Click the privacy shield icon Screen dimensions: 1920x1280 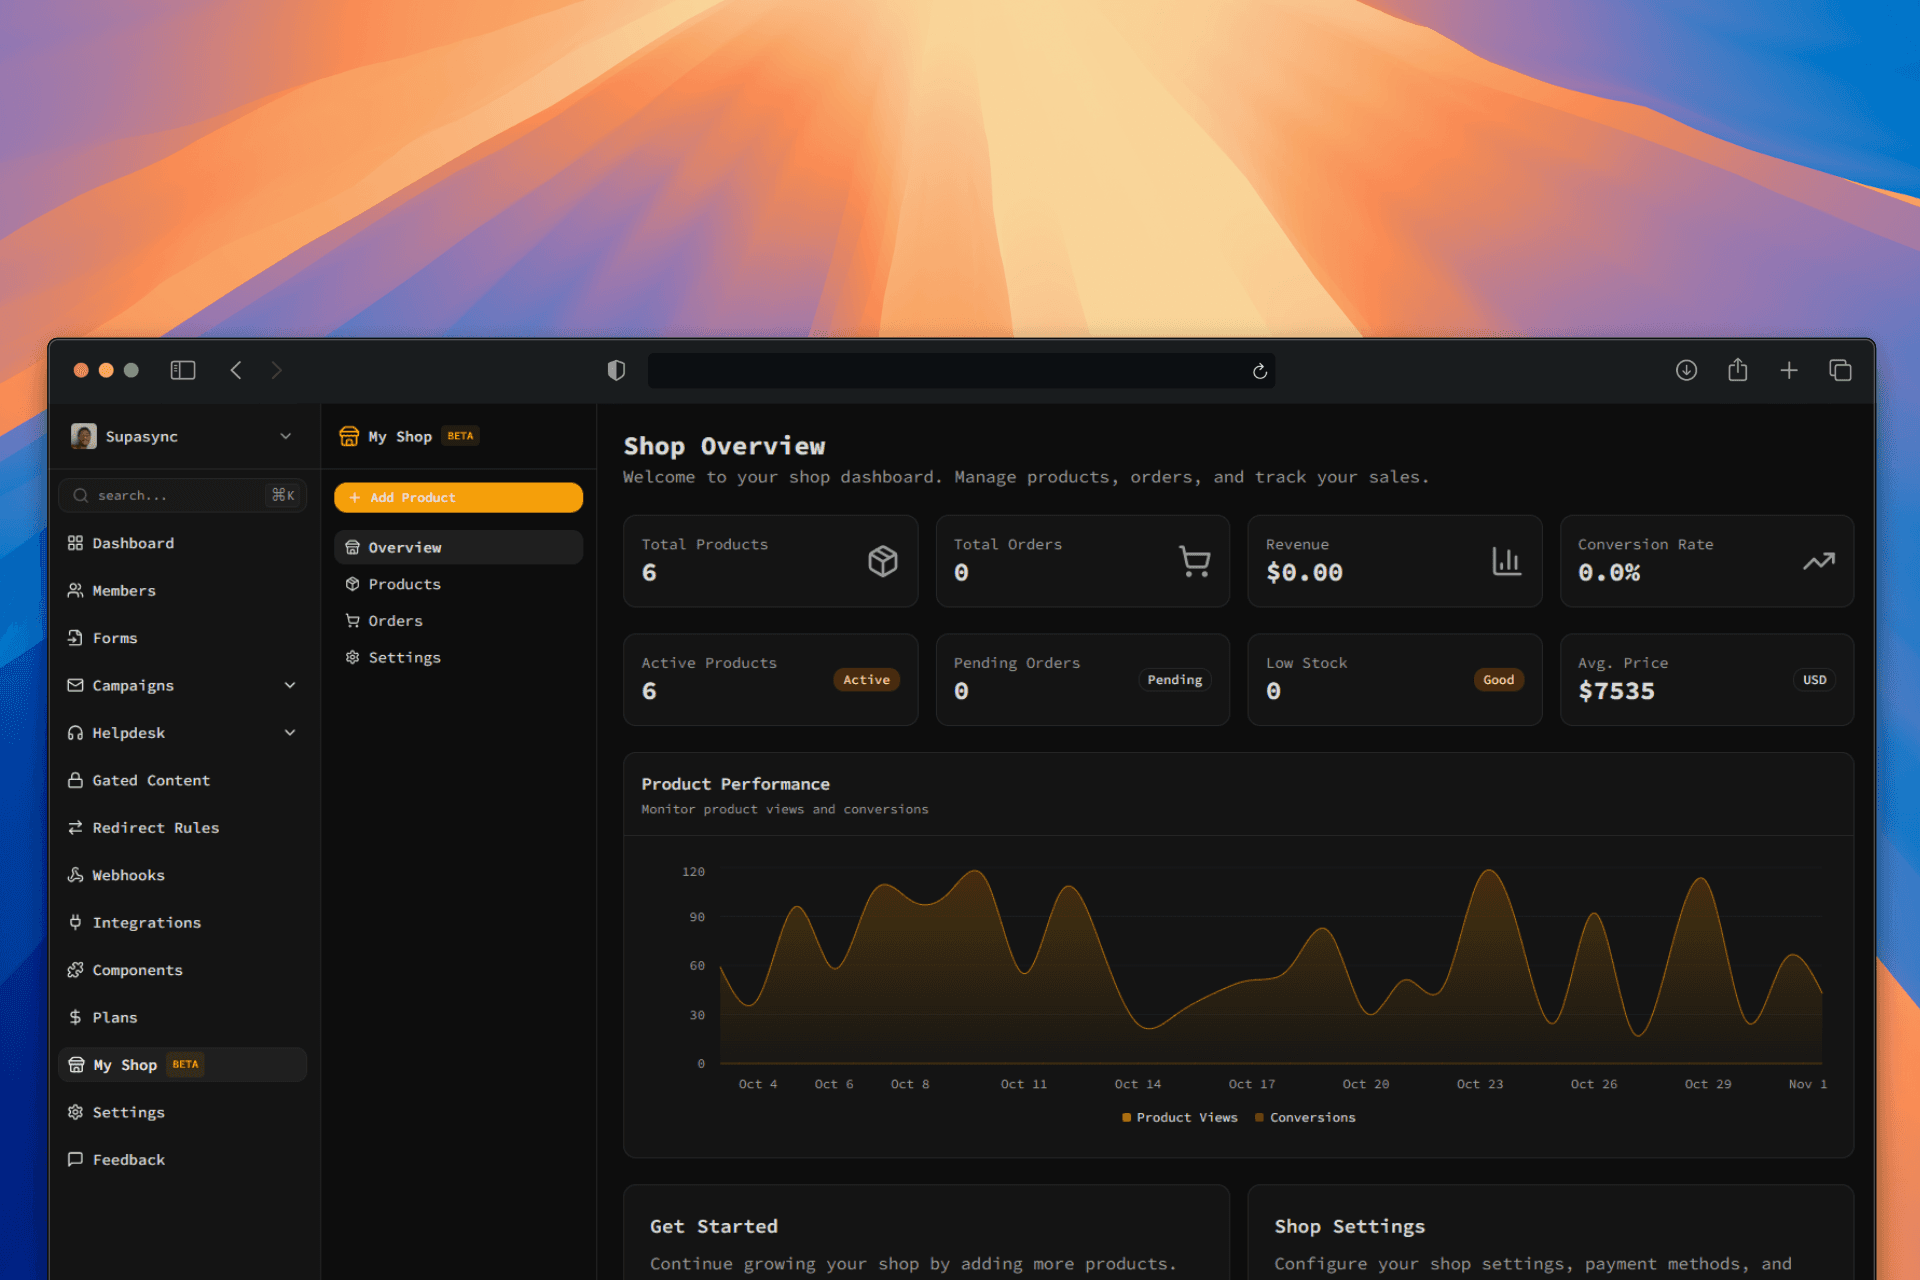tap(616, 370)
